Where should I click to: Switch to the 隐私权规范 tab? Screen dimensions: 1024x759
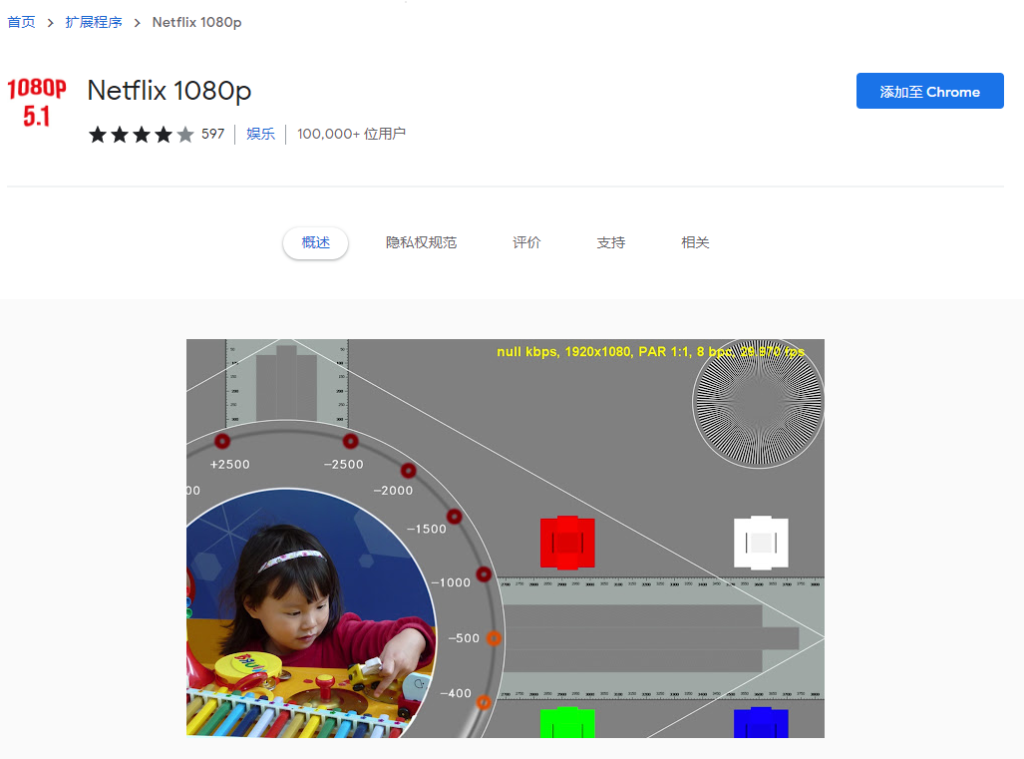421,242
